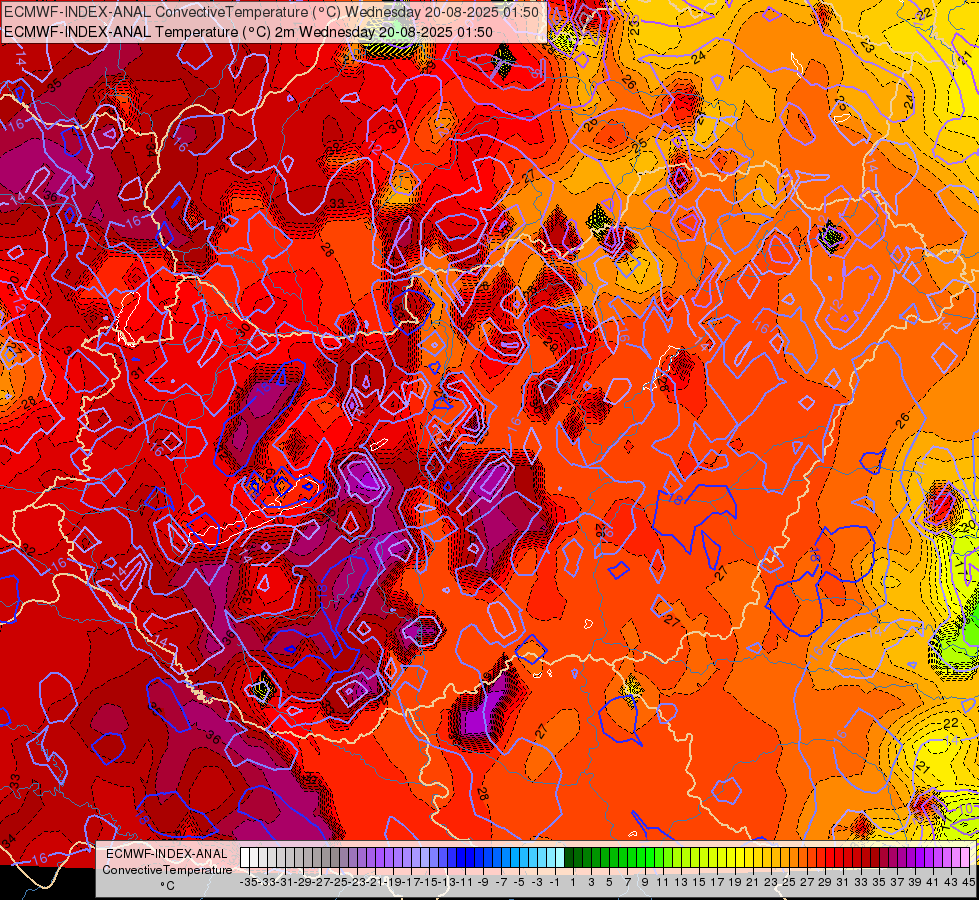Click the 45 tick label on the legend scale
The image size is (979, 900).
coord(968,882)
